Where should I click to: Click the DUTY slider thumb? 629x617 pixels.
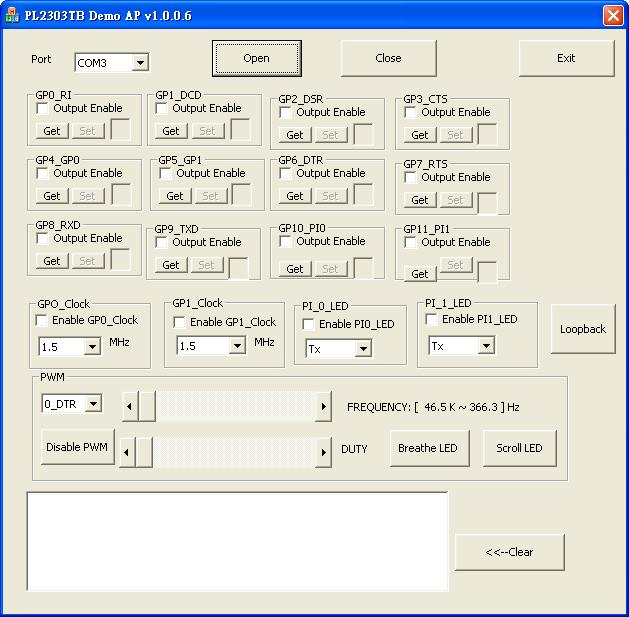(x=144, y=452)
